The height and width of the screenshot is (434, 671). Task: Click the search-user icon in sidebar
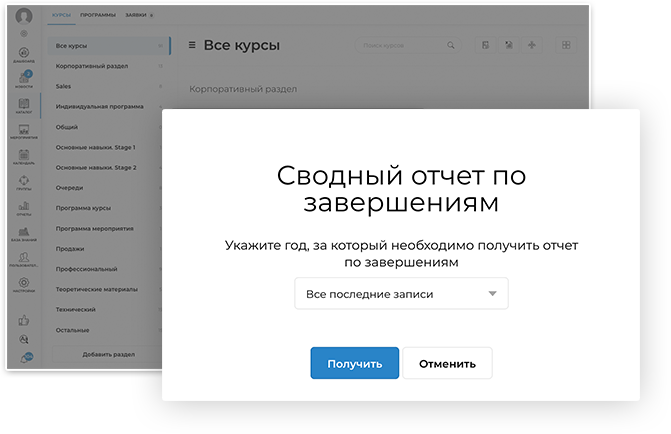pyautogui.click(x=24, y=339)
